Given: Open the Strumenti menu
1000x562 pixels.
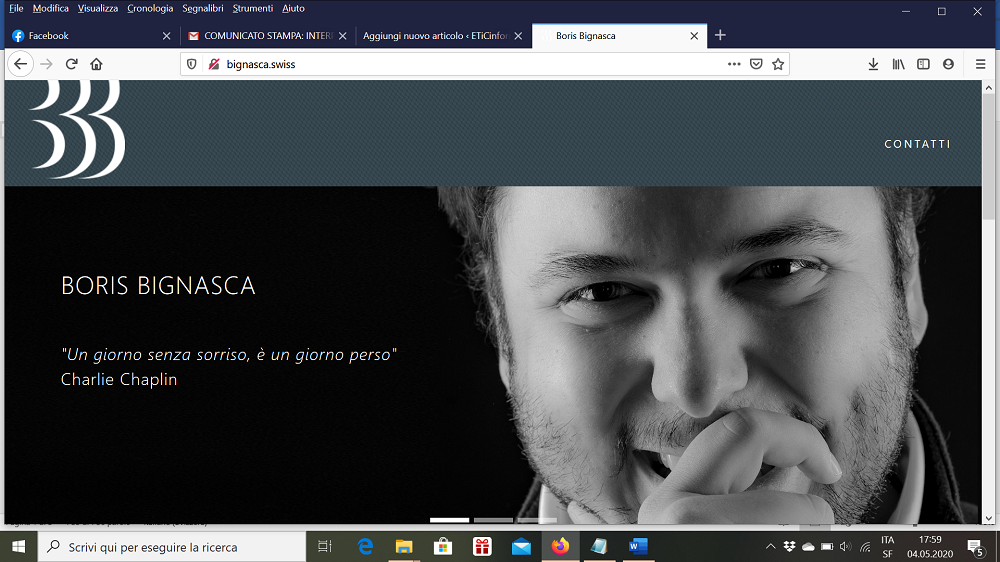Looking at the screenshot, I should click(253, 8).
